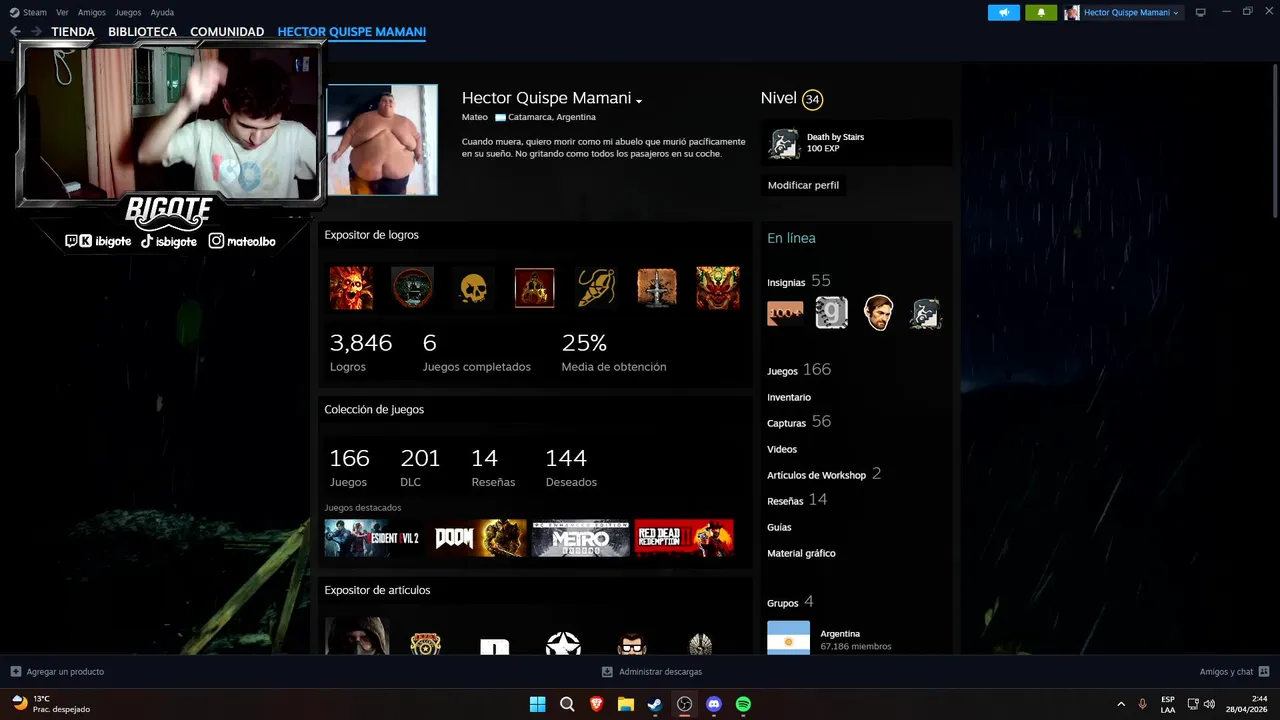The width and height of the screenshot is (1280, 720).
Task: Open the Inventario link
Action: [x=789, y=397]
